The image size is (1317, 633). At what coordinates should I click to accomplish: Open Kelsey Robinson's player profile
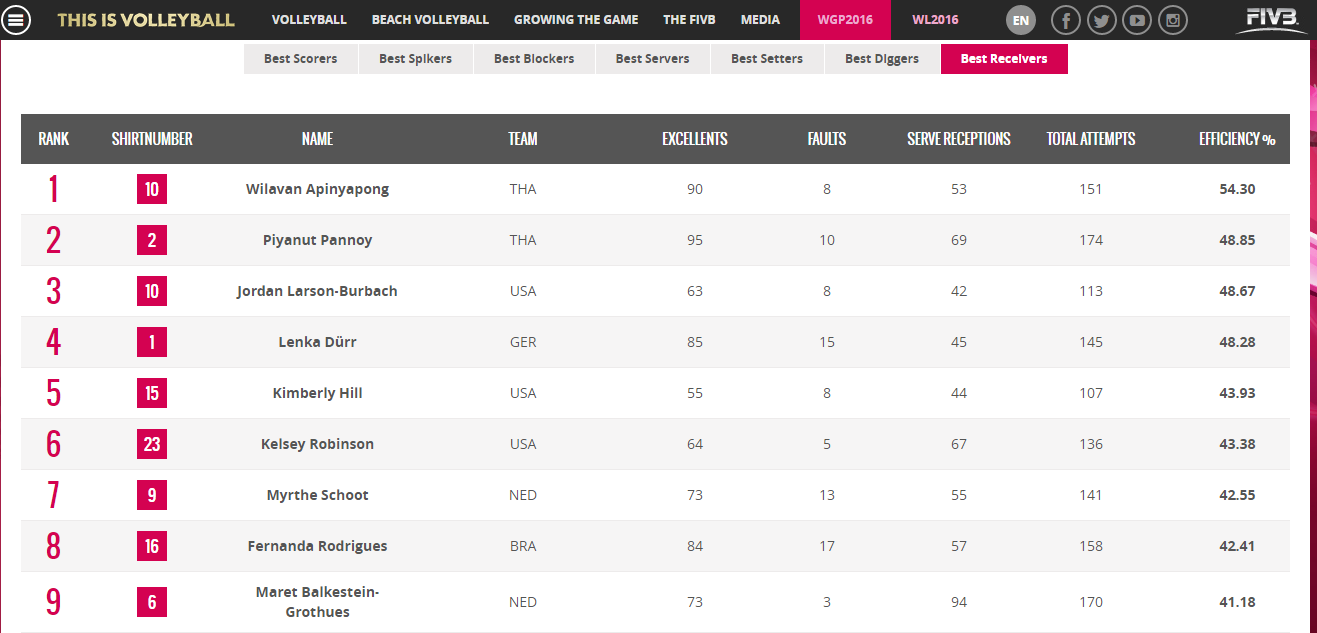(317, 444)
